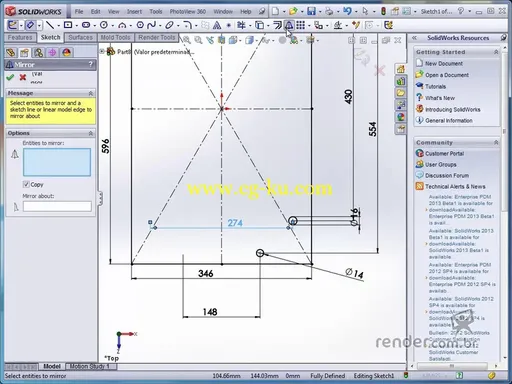Open dropdown arrow next to Save icon
This screenshot has height=384, width=512.
click(319, 12)
